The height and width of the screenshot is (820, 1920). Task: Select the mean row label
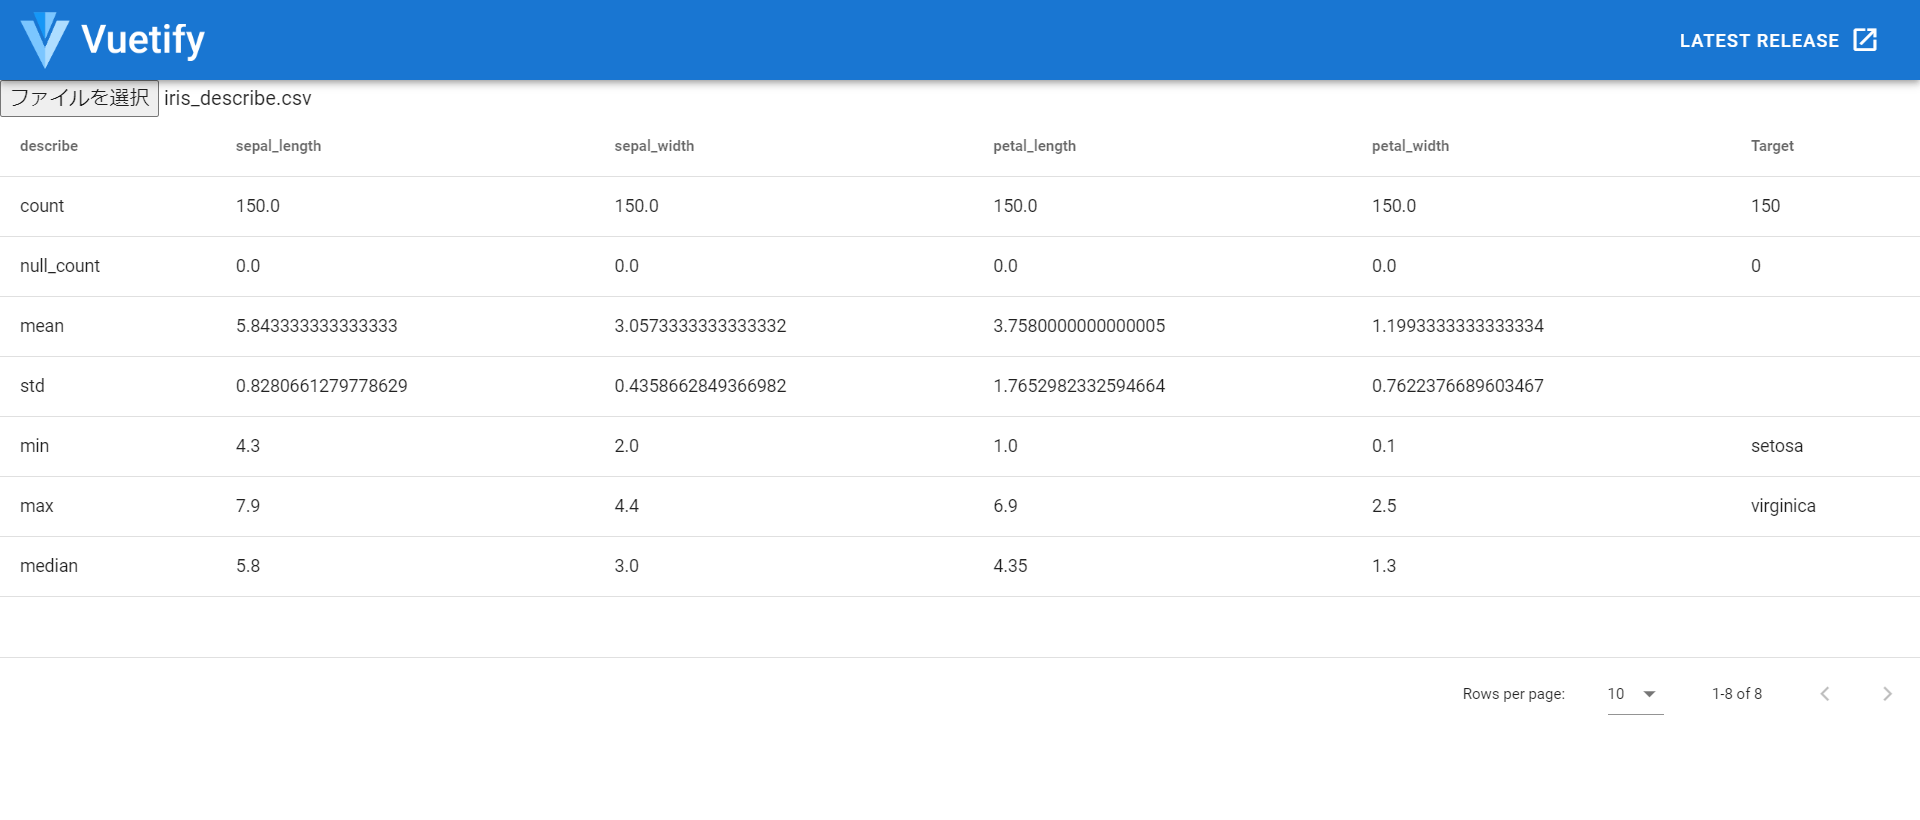click(42, 326)
